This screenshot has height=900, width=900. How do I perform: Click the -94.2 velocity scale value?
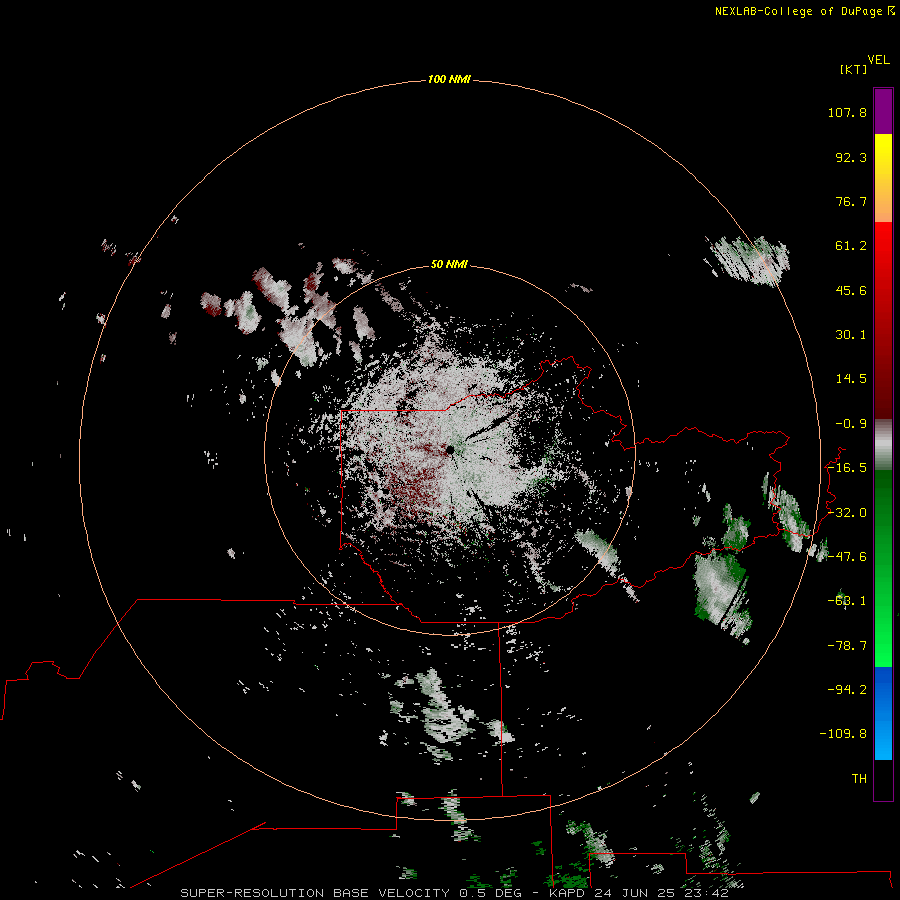(x=847, y=690)
